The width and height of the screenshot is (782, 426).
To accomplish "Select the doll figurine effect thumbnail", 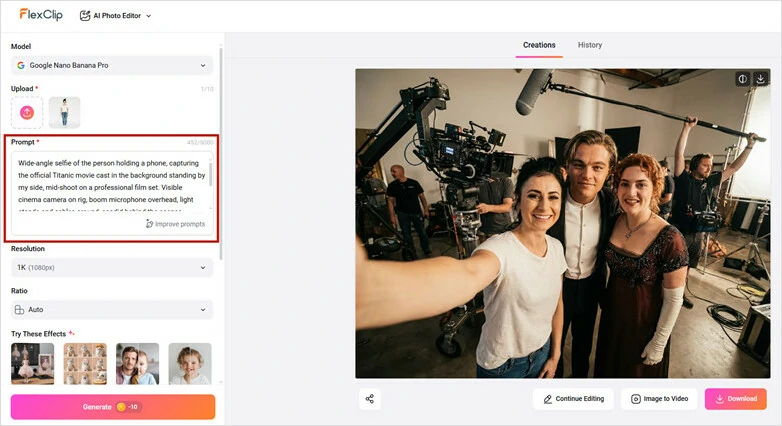I will point(32,364).
